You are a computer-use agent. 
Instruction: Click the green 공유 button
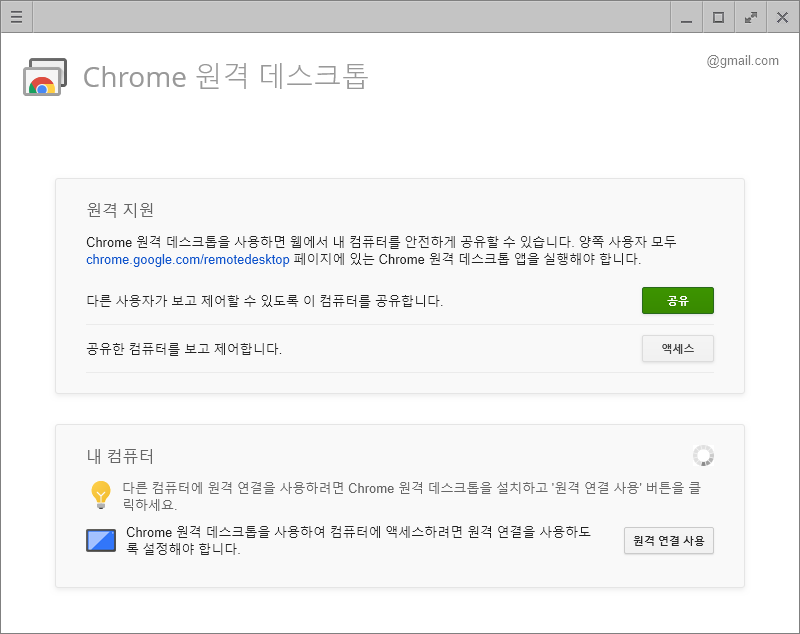678,300
